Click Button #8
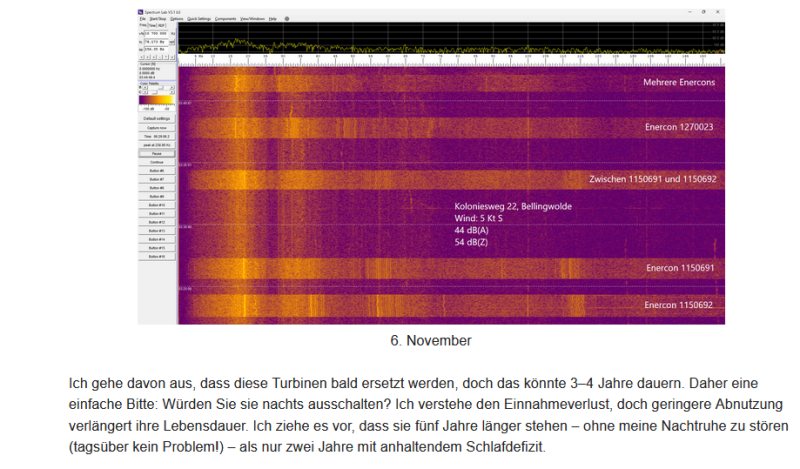This screenshot has height=469, width=800. tap(157, 188)
